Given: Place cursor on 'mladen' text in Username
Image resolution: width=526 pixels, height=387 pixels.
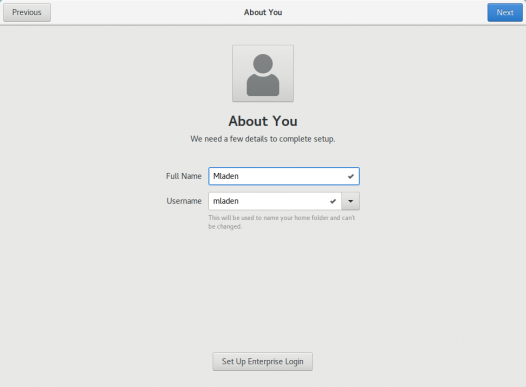Looking at the screenshot, I should coord(226,201).
